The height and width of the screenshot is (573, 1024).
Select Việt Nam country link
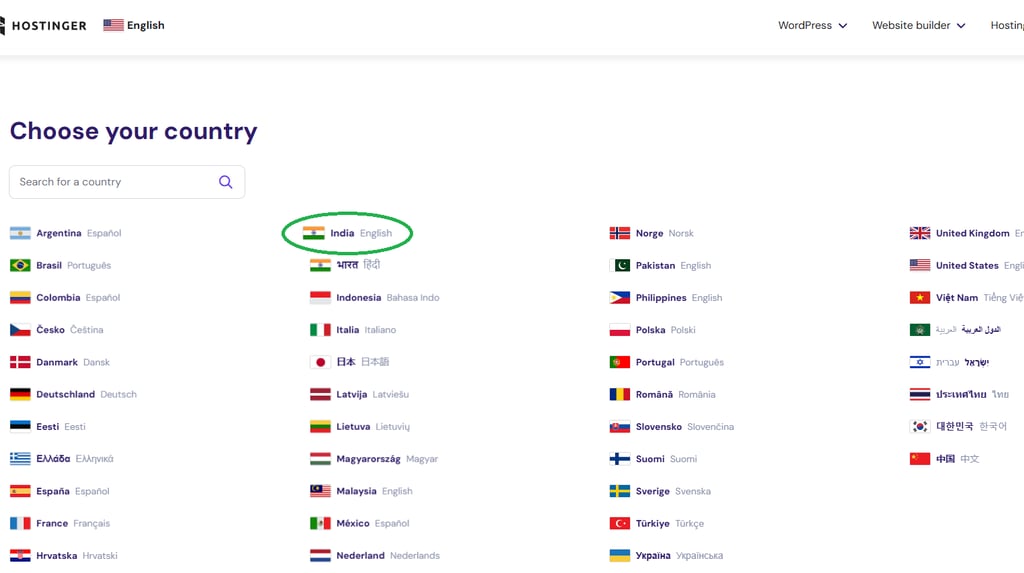[967, 297]
